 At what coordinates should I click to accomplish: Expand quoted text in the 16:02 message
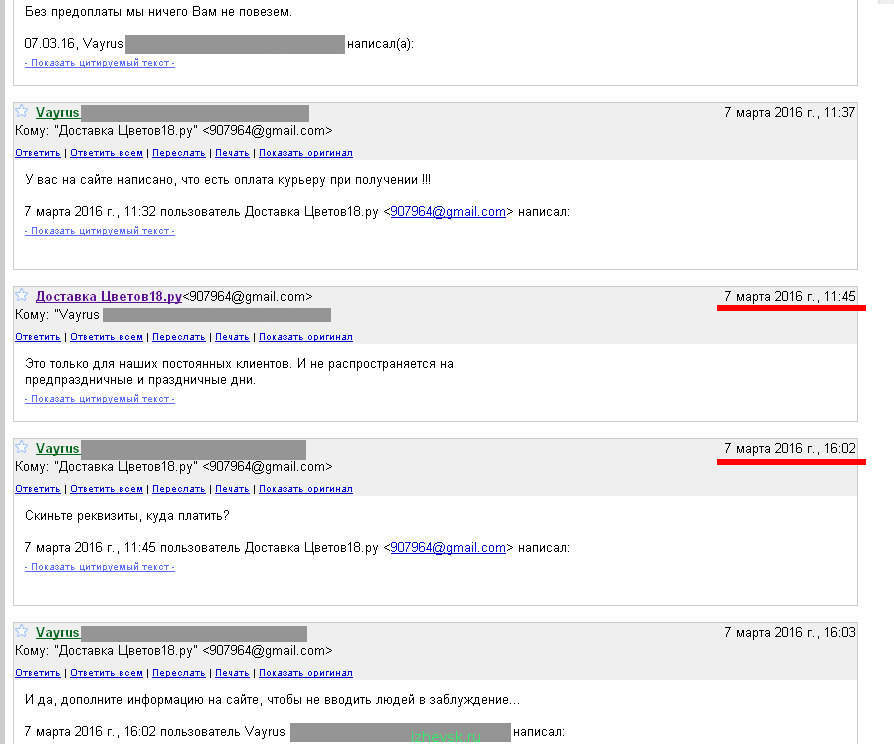pos(100,567)
